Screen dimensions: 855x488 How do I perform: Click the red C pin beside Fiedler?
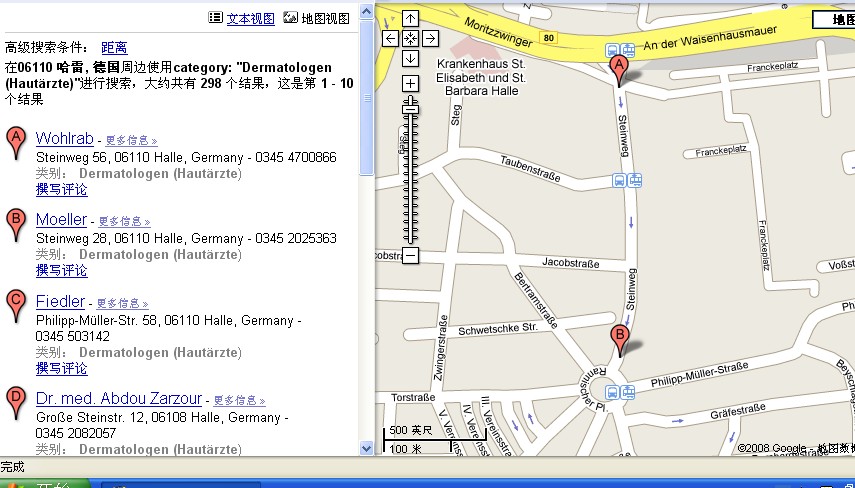click(16, 305)
